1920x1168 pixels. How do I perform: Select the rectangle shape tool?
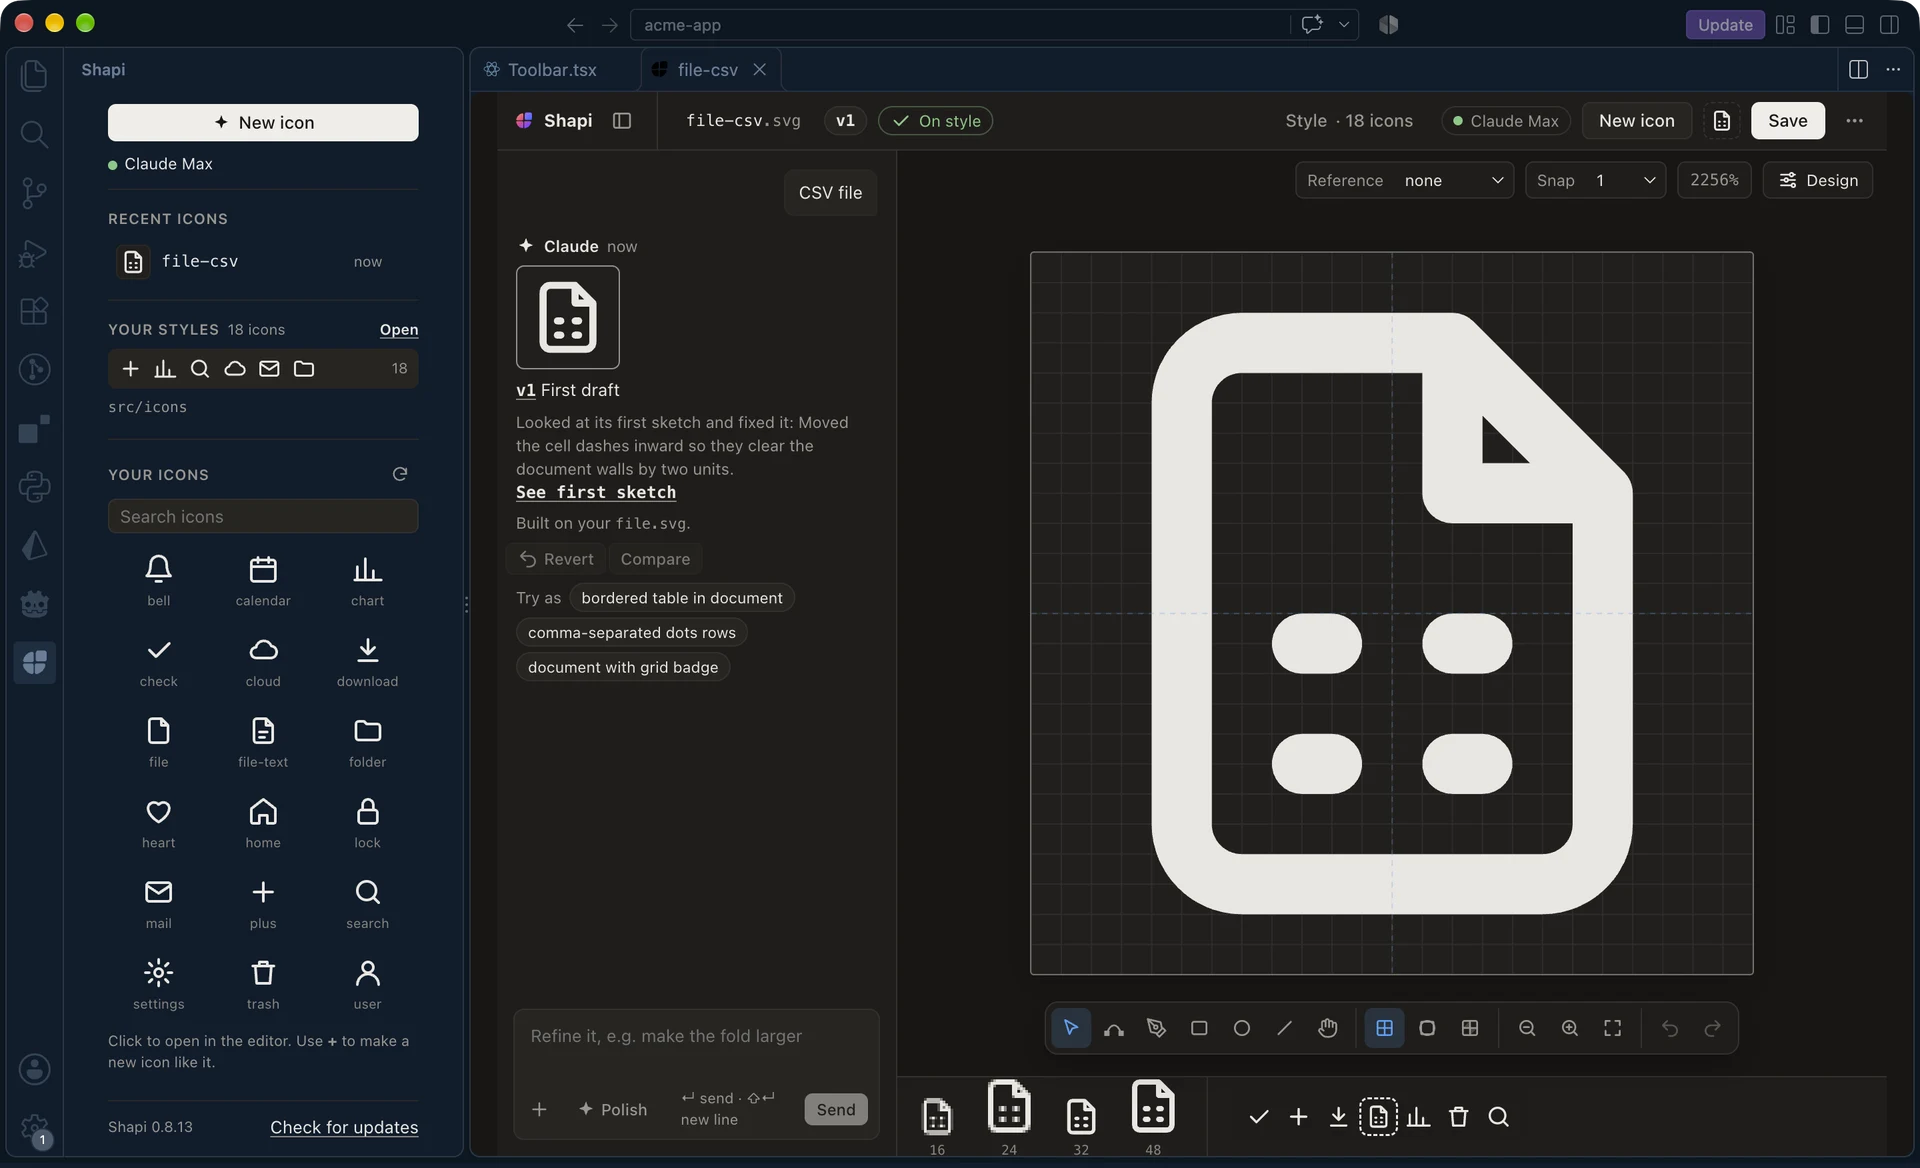(x=1199, y=1028)
